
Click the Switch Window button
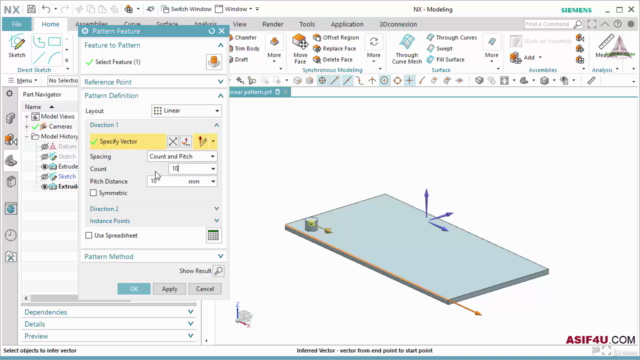point(186,9)
